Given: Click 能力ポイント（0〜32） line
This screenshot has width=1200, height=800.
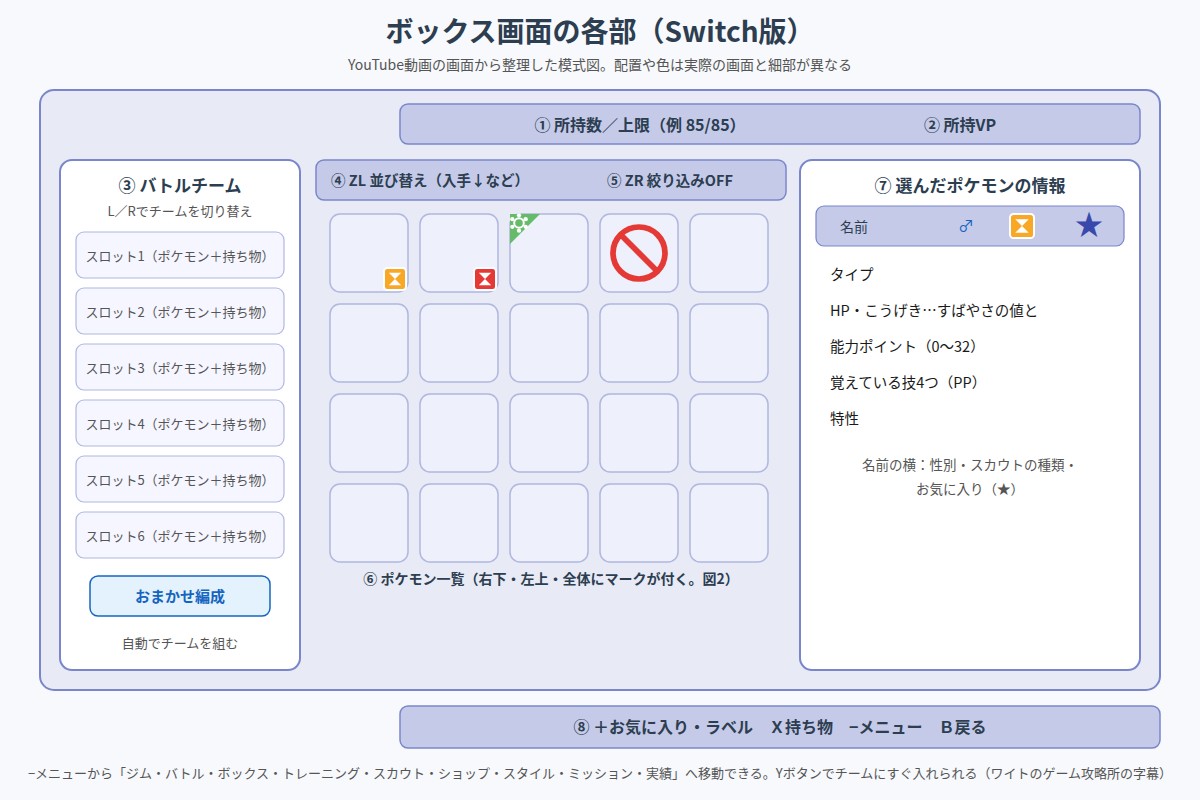Looking at the screenshot, I should pos(903,346).
